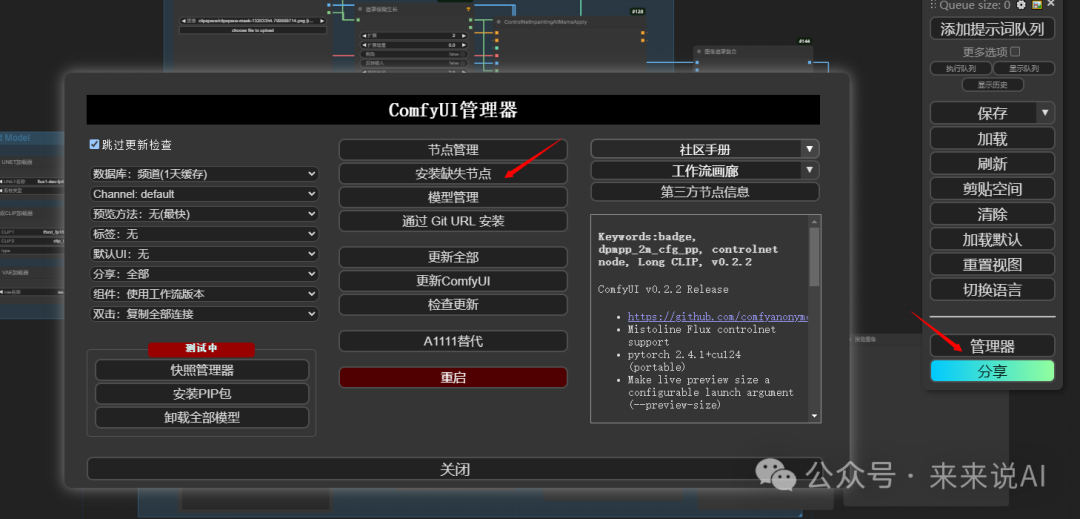Click release notes scrollbar down arrow
The height and width of the screenshot is (519, 1080).
(x=814, y=416)
